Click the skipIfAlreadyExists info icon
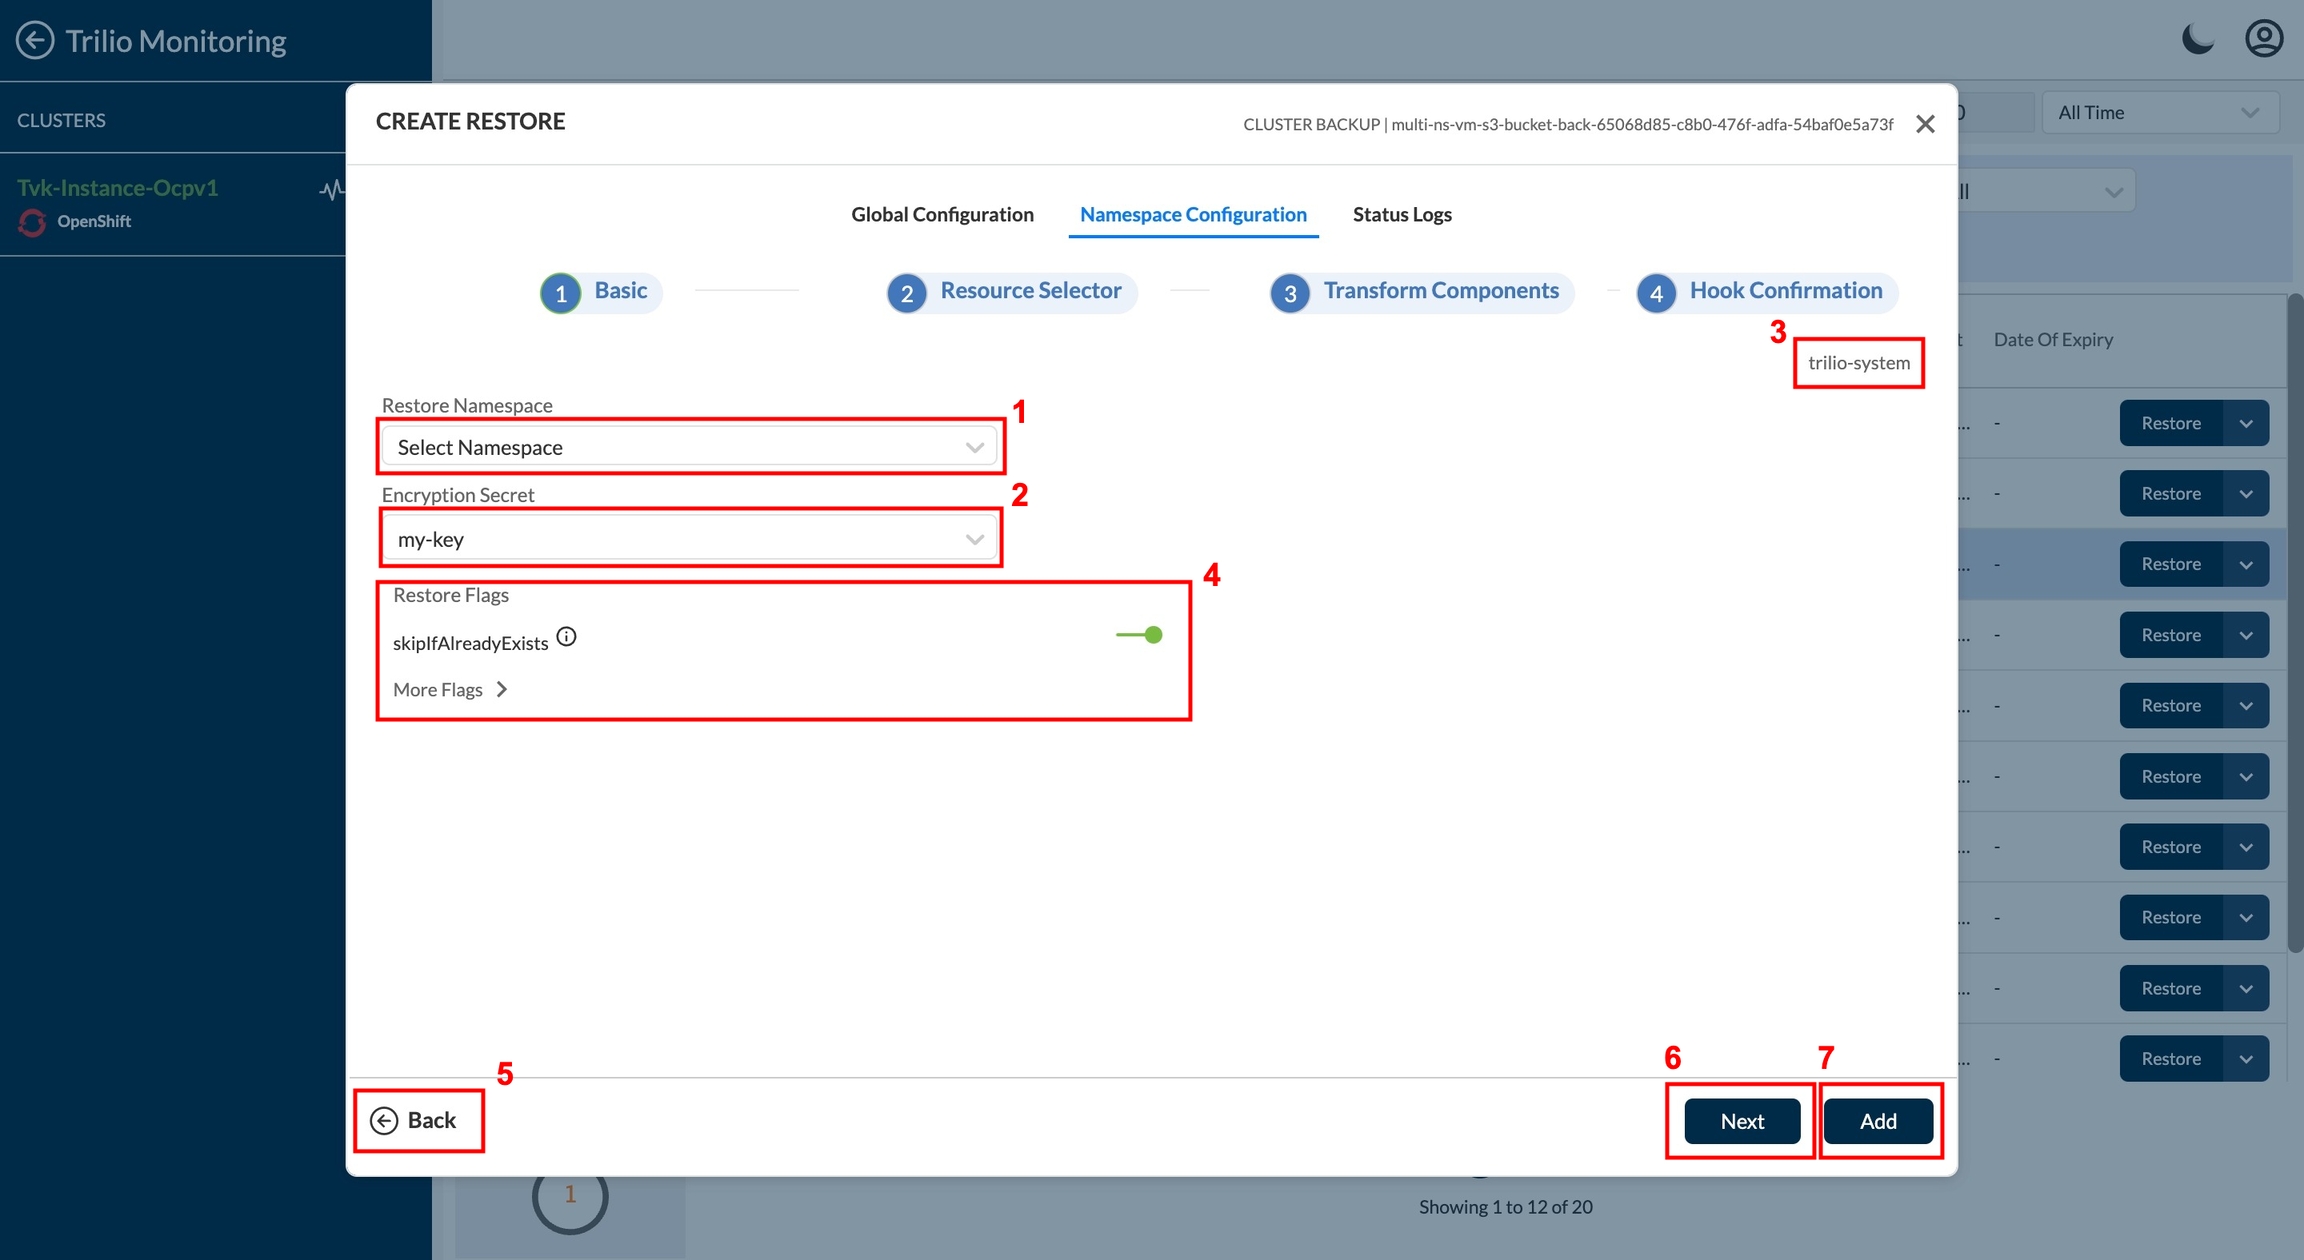 coord(566,637)
